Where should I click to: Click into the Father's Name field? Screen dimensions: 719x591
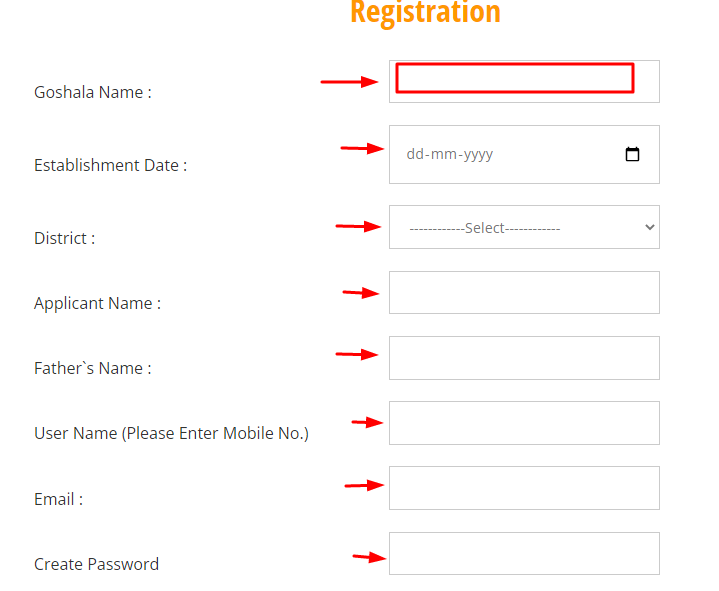524,358
